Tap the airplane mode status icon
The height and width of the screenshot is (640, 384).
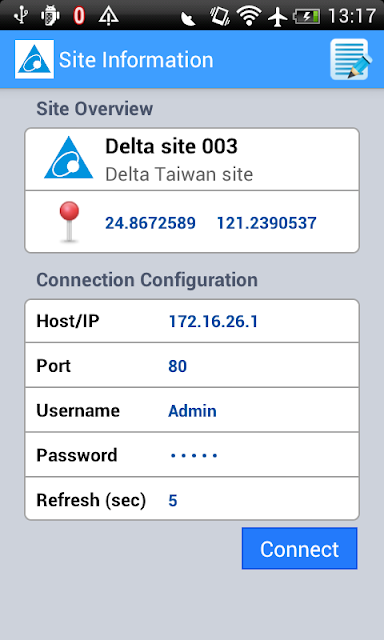point(277,16)
